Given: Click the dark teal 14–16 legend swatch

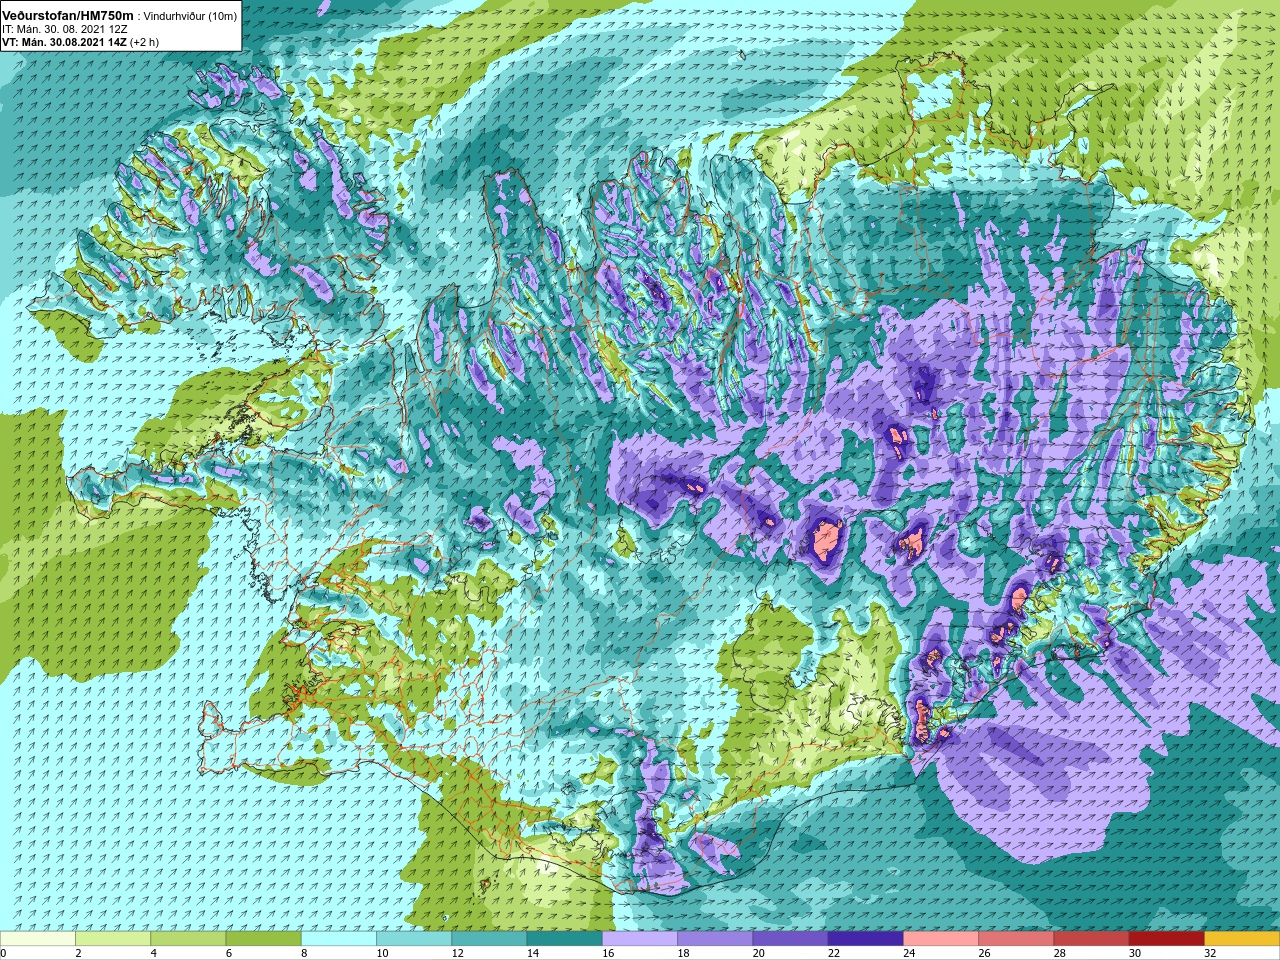Looking at the screenshot, I should [565, 939].
